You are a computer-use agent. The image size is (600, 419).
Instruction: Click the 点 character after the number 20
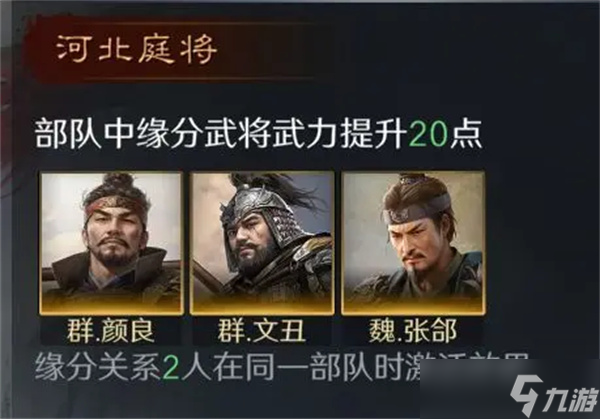coord(466,134)
